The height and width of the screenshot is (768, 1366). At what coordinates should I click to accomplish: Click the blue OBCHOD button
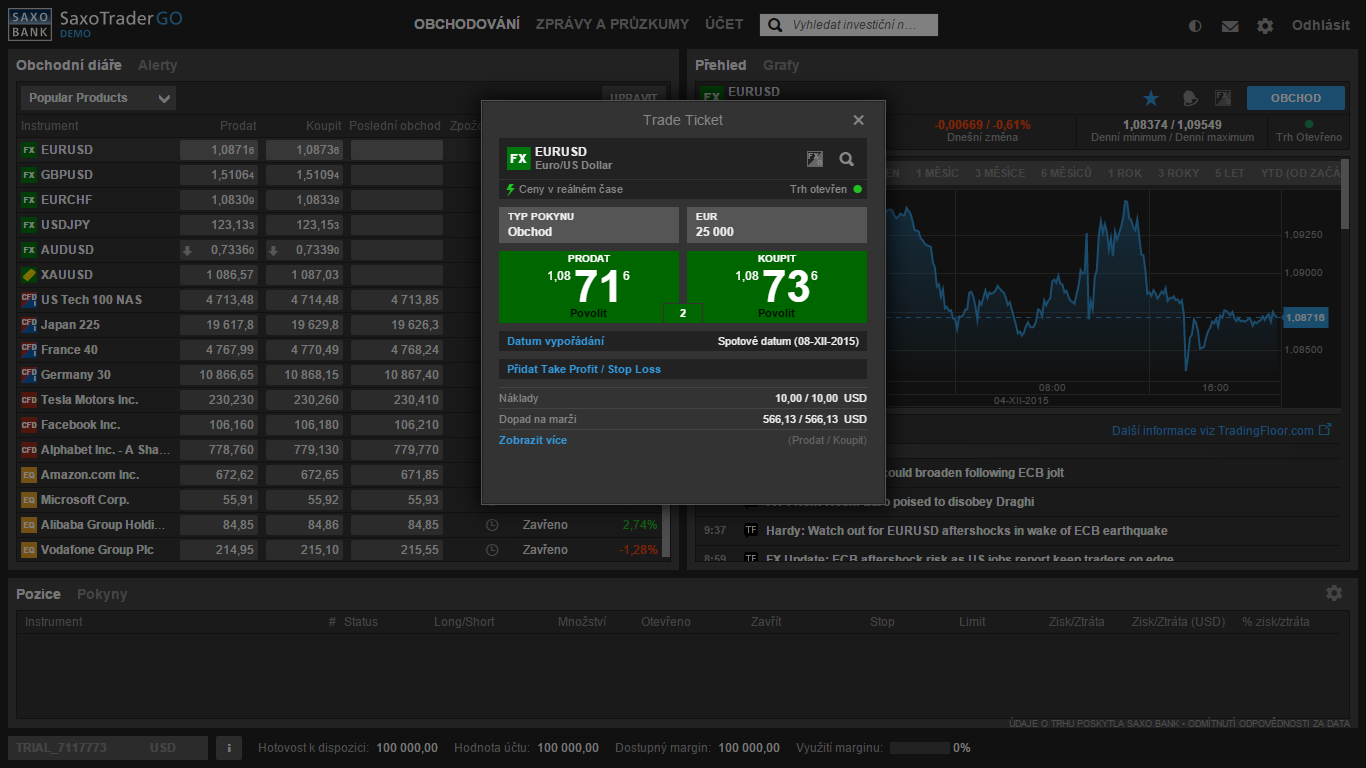point(1296,98)
